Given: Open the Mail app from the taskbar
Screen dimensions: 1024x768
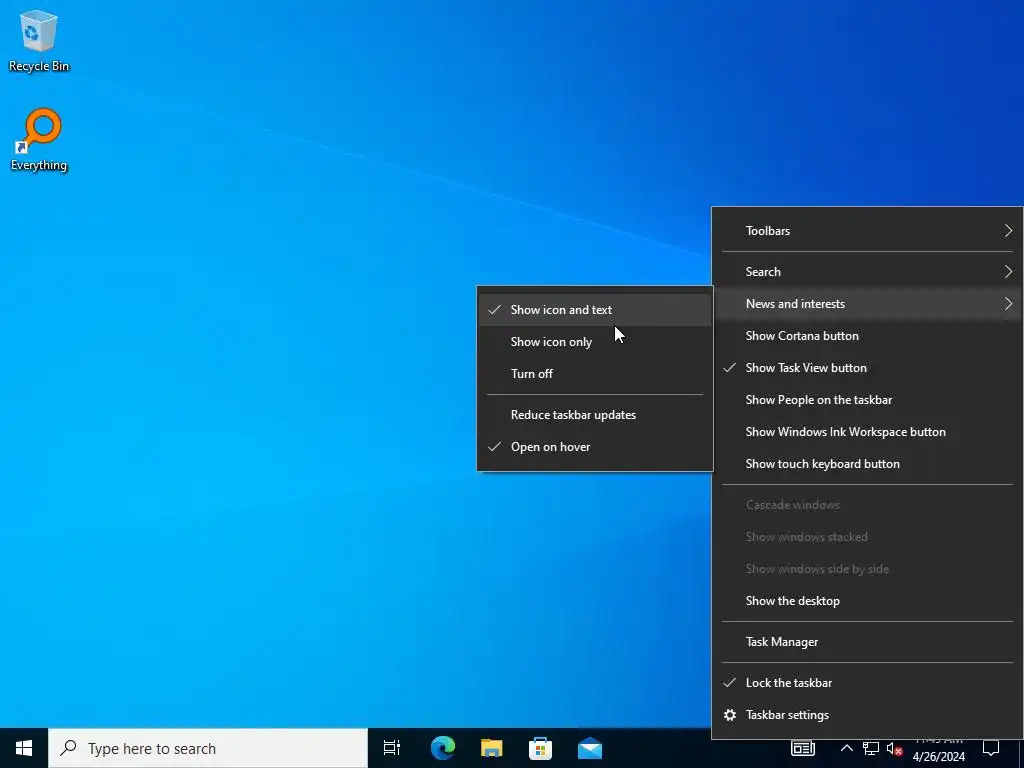Looking at the screenshot, I should [x=590, y=748].
